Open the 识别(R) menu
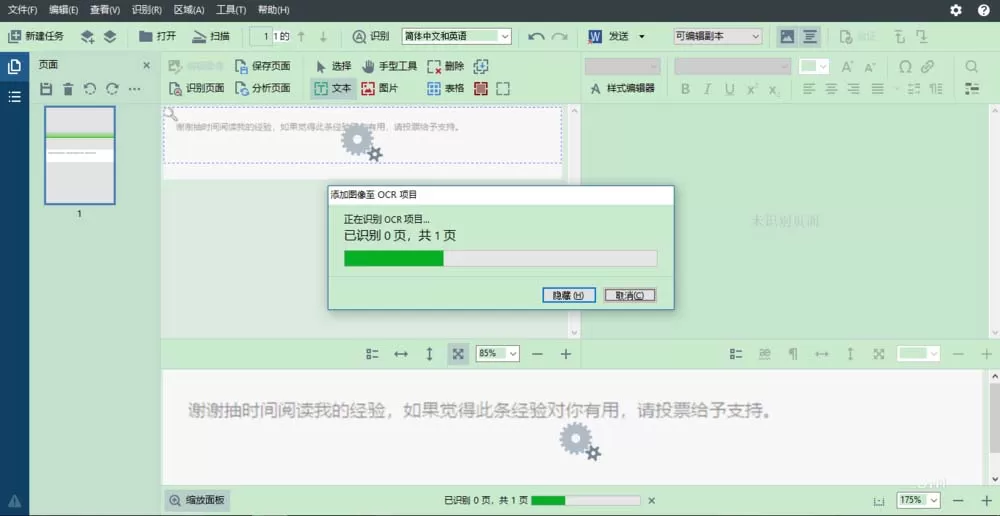Screen dimensions: 1000x516 pyautogui.click(x=147, y=10)
